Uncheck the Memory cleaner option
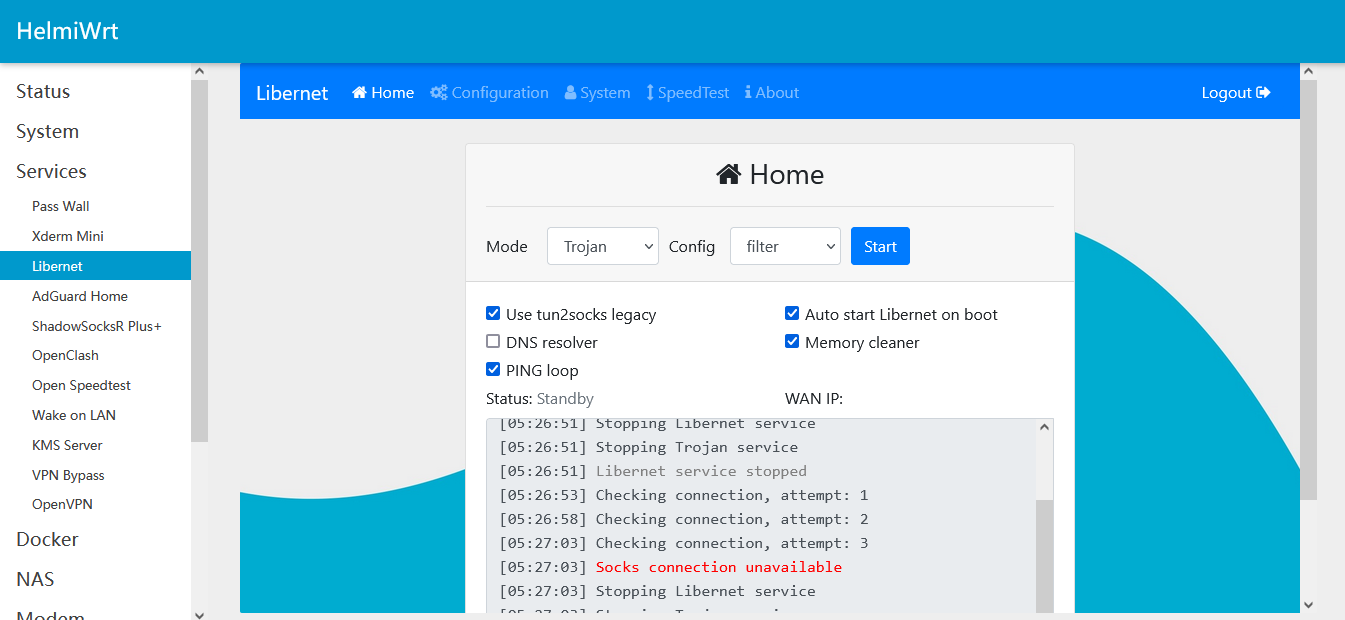Image resolution: width=1345 pixels, height=620 pixels. click(x=792, y=342)
